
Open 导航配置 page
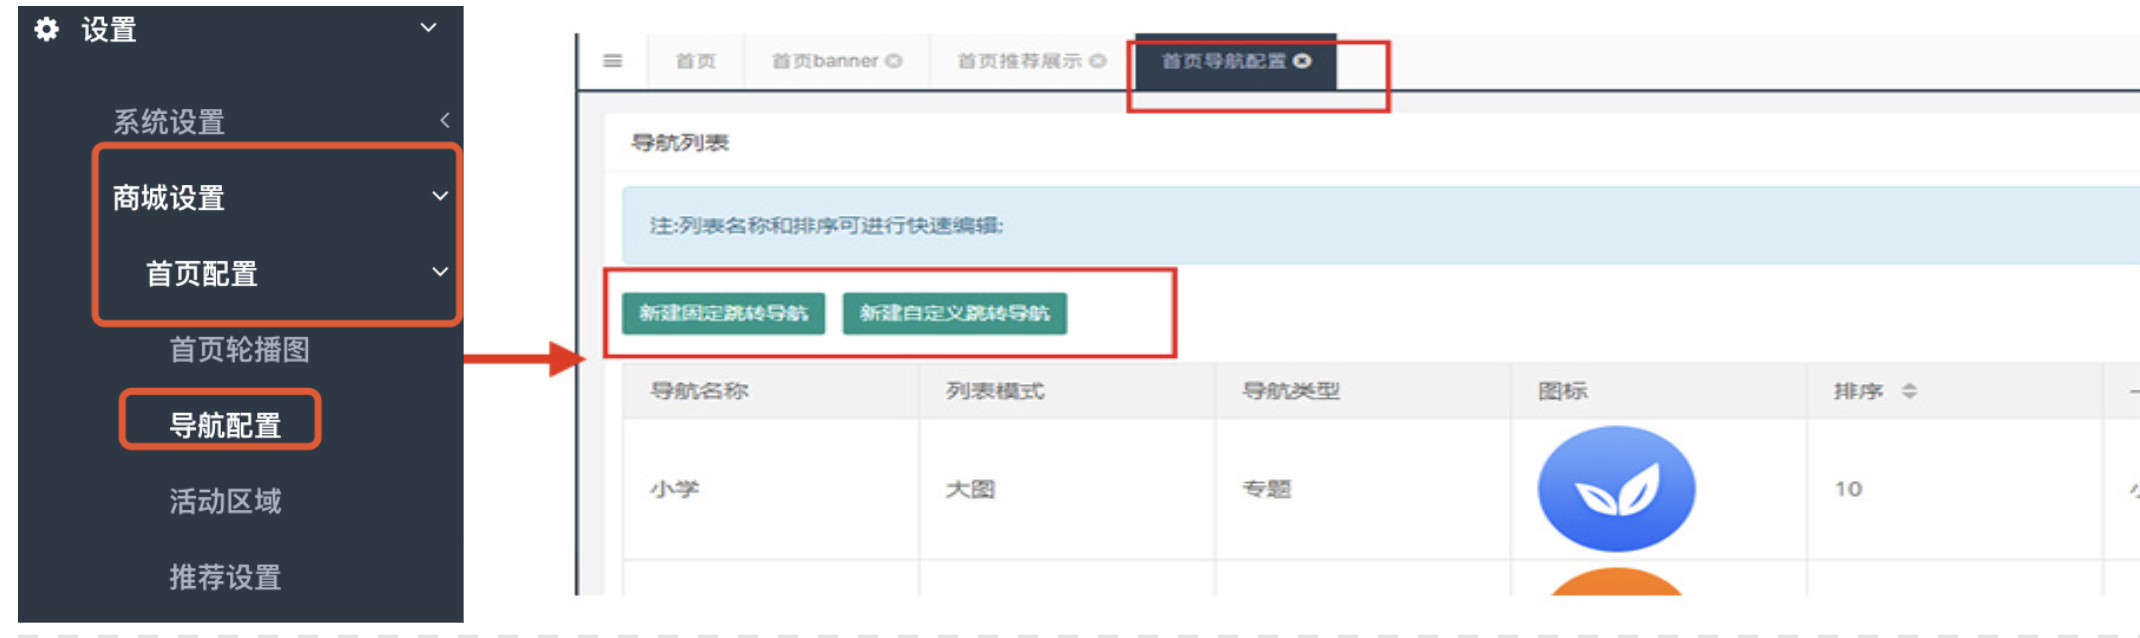click(225, 425)
